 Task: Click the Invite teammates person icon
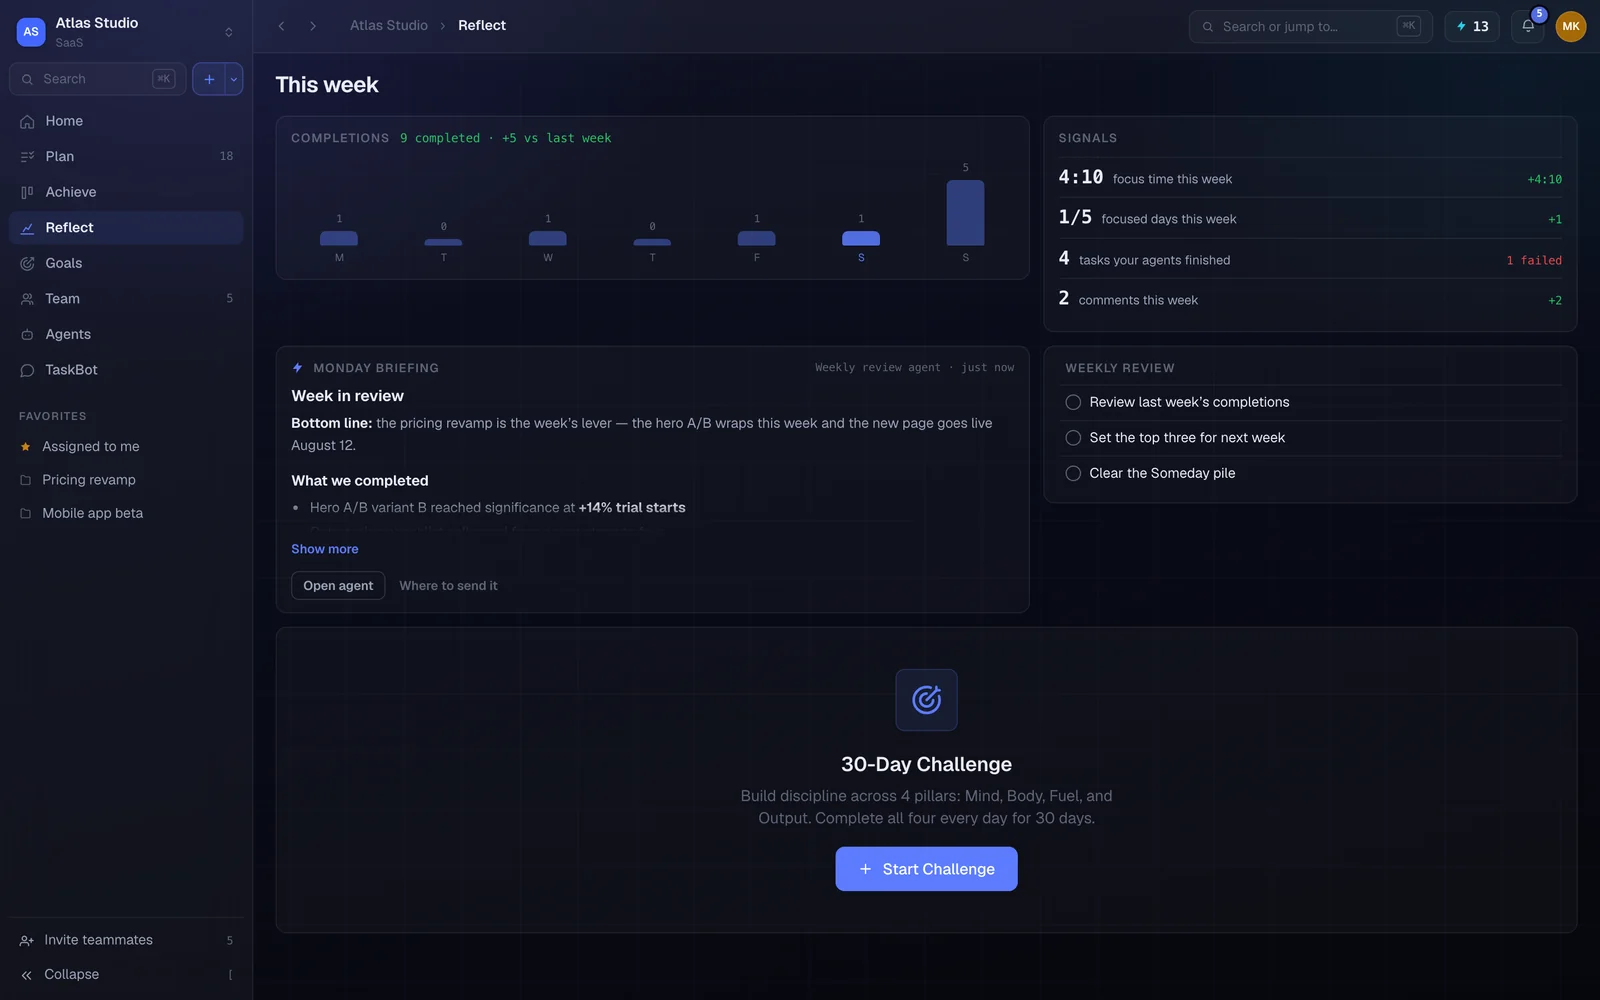pos(27,941)
